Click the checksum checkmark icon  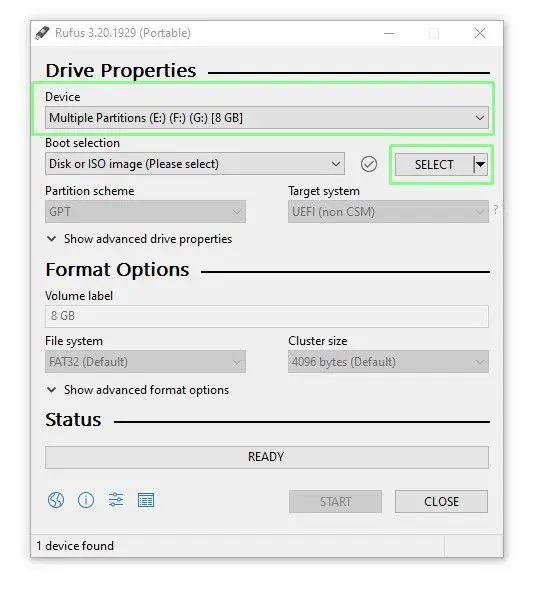click(x=368, y=164)
